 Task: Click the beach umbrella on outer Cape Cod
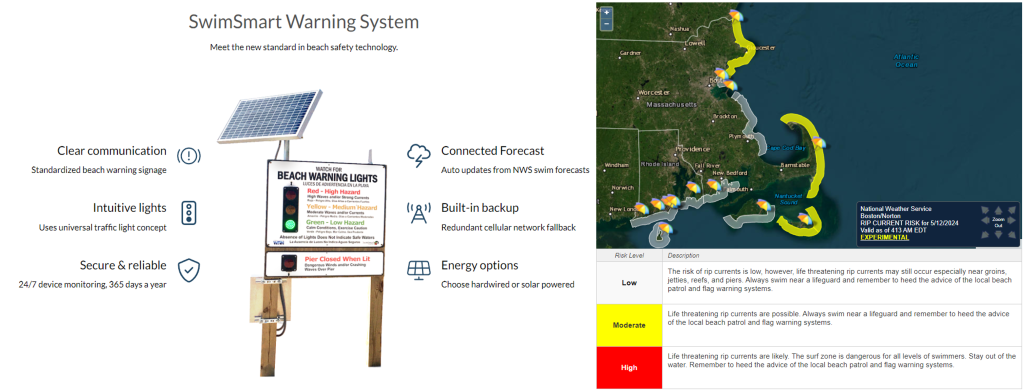pyautogui.click(x=818, y=144)
